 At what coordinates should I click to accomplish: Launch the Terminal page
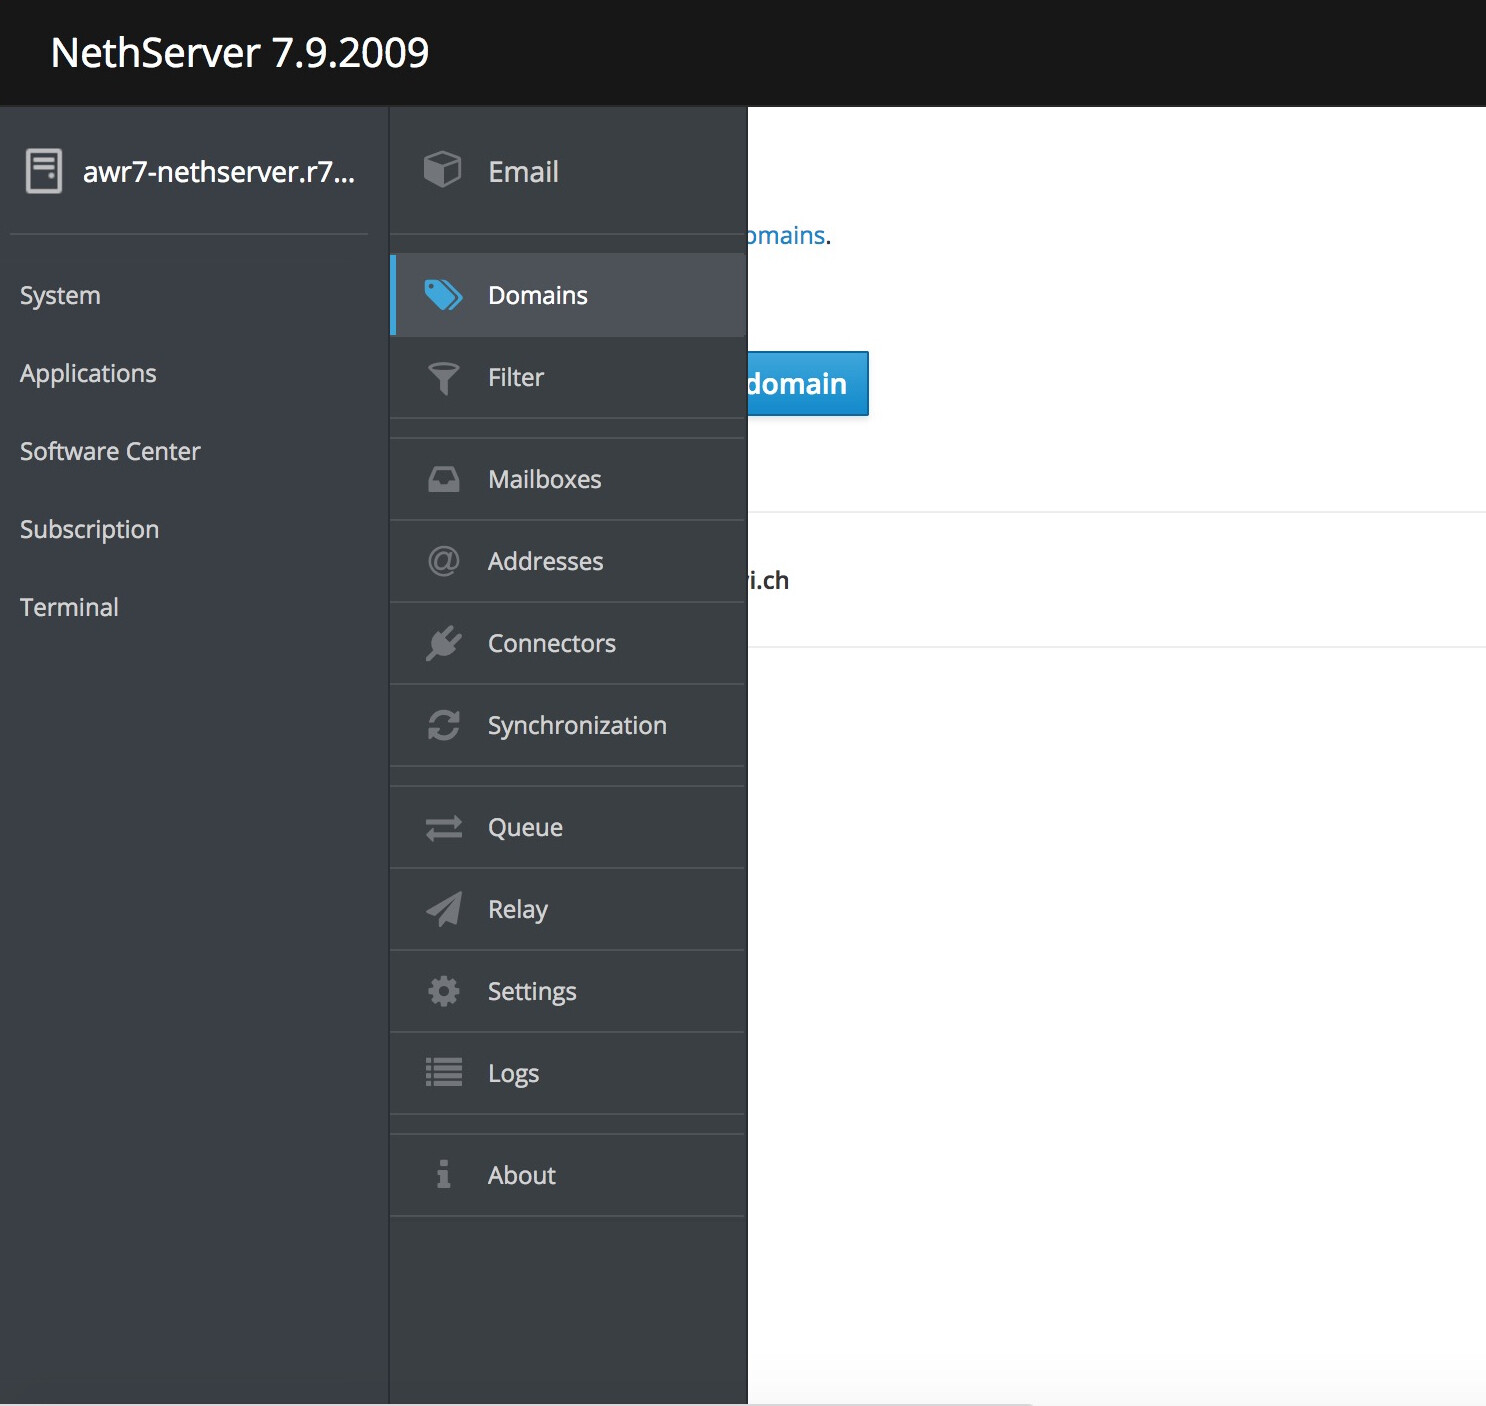(x=69, y=608)
